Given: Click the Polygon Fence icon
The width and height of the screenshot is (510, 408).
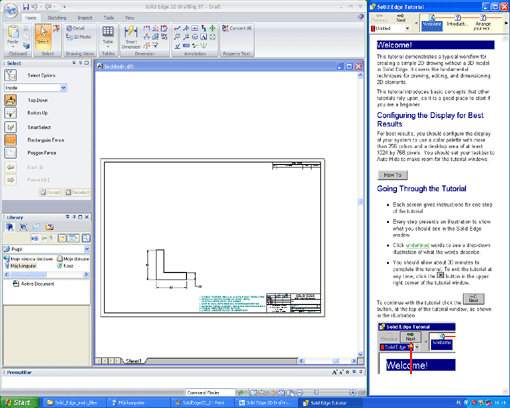Looking at the screenshot, I should [x=10, y=153].
